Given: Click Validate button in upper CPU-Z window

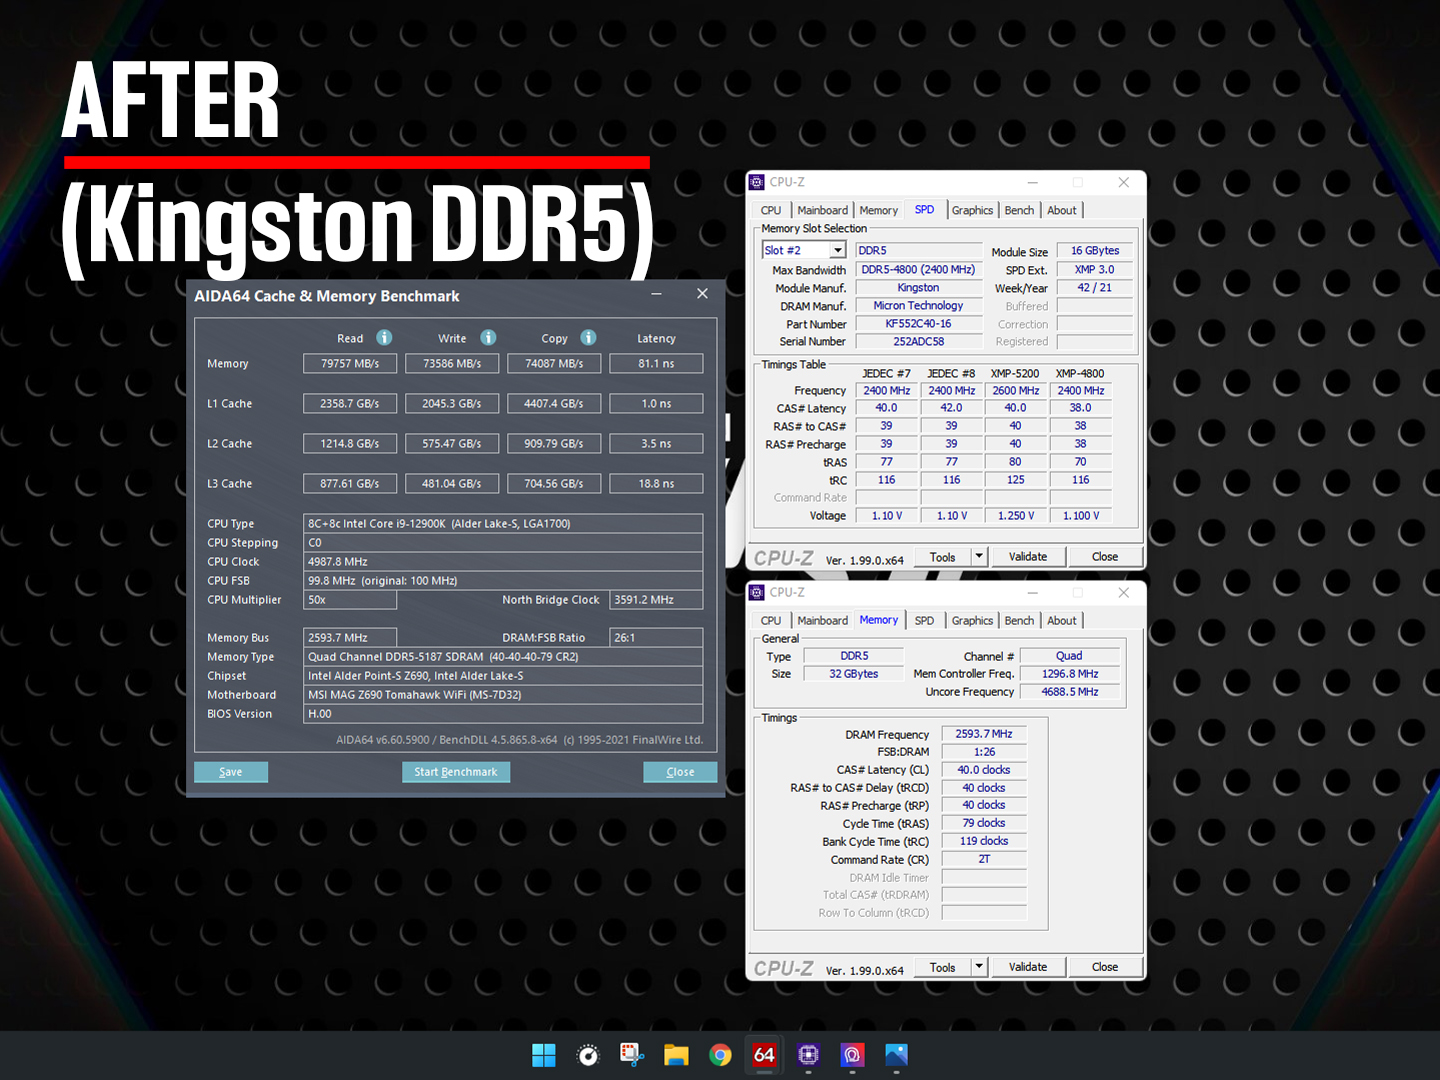Looking at the screenshot, I should pyautogui.click(x=1028, y=557).
